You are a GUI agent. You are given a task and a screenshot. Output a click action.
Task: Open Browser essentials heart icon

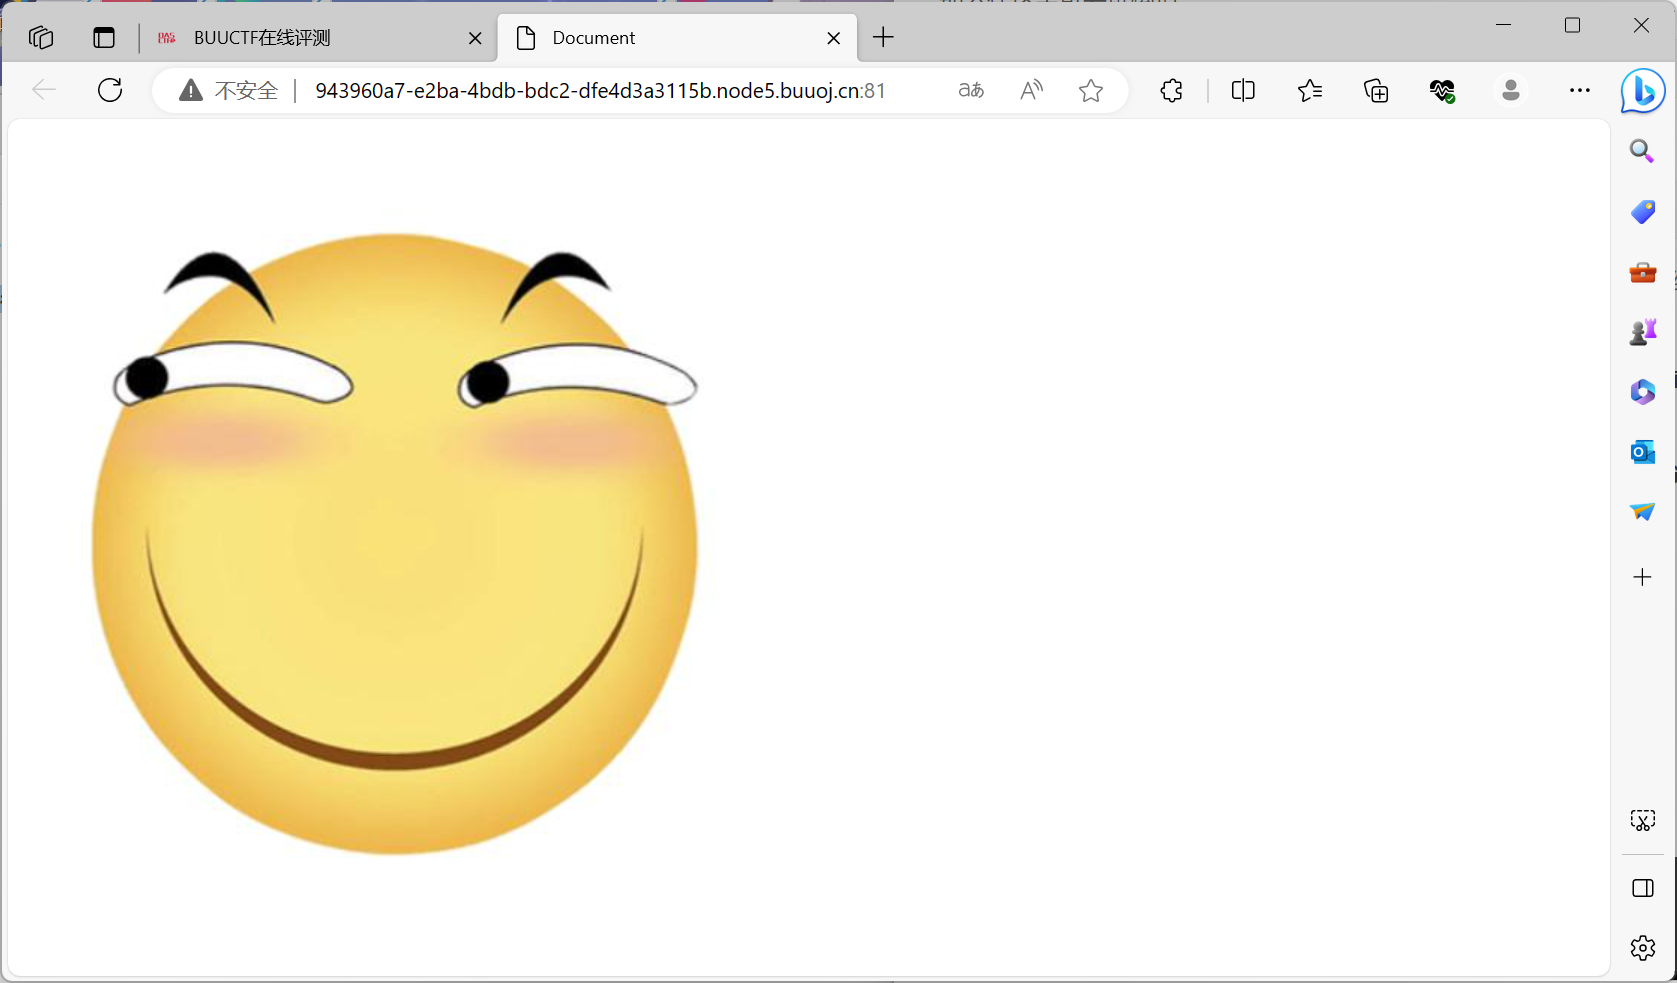[x=1442, y=91]
